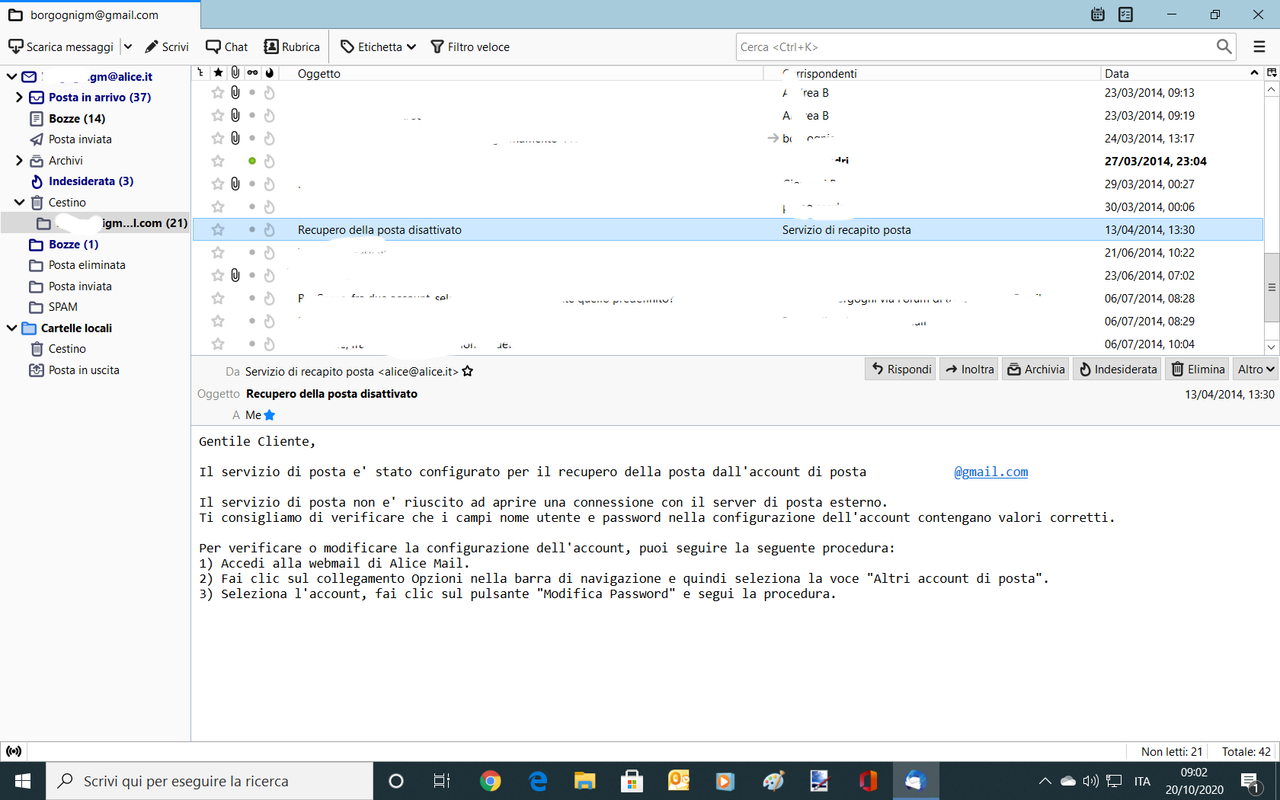Click the blue star next to Me recipient
This screenshot has height=800, width=1280.
pyautogui.click(x=269, y=415)
